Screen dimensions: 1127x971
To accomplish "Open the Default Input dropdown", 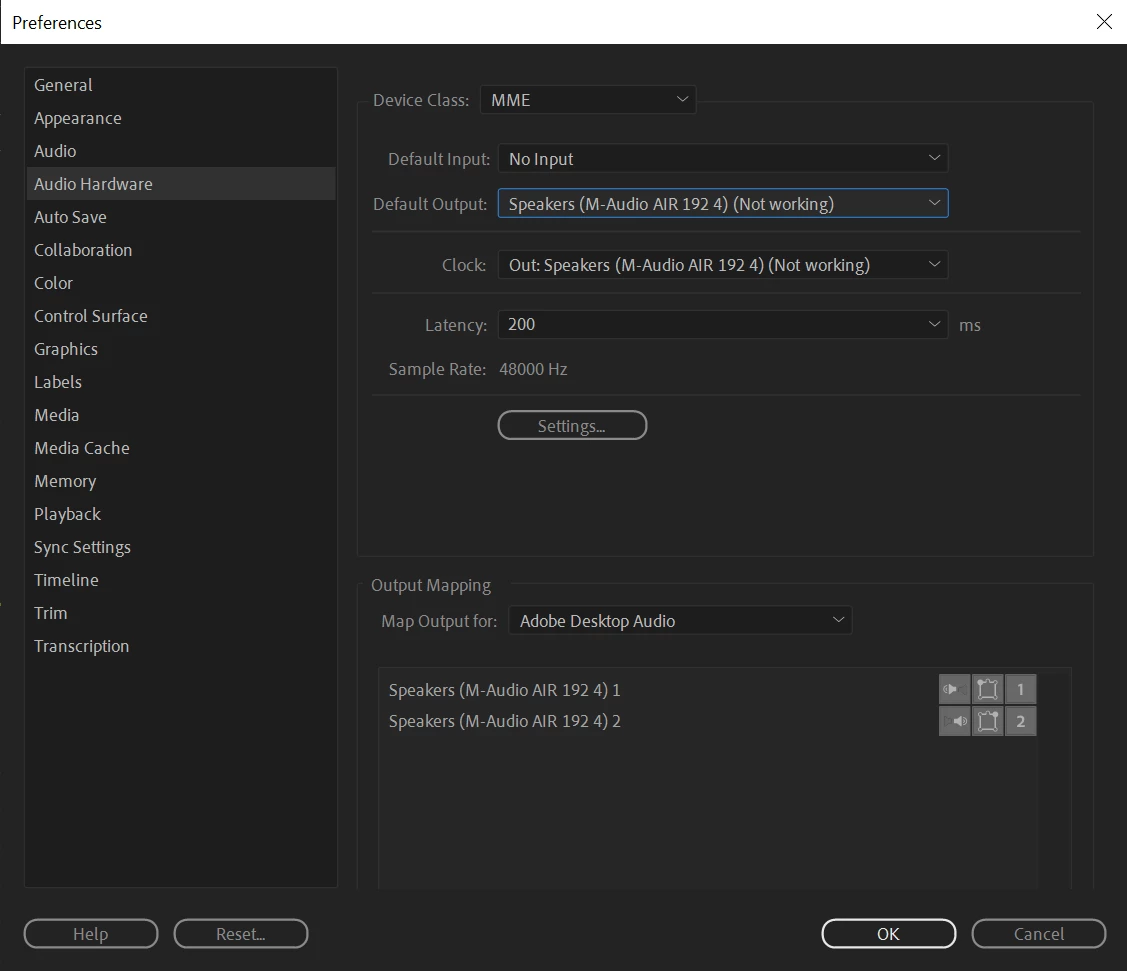I will [x=723, y=159].
